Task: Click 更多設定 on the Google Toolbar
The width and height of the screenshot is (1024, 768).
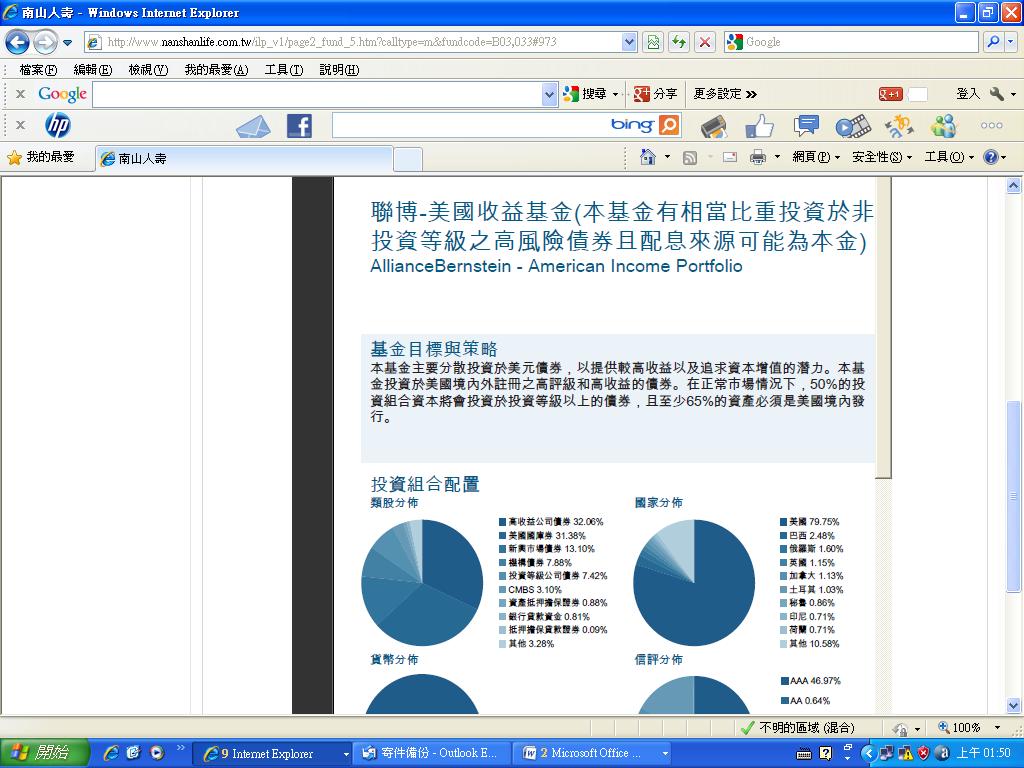Action: click(725, 94)
